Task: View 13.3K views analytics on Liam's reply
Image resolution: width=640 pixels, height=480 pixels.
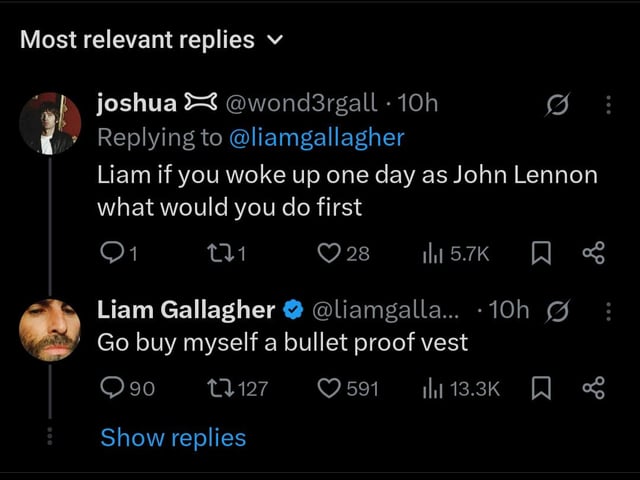Action: coord(461,388)
